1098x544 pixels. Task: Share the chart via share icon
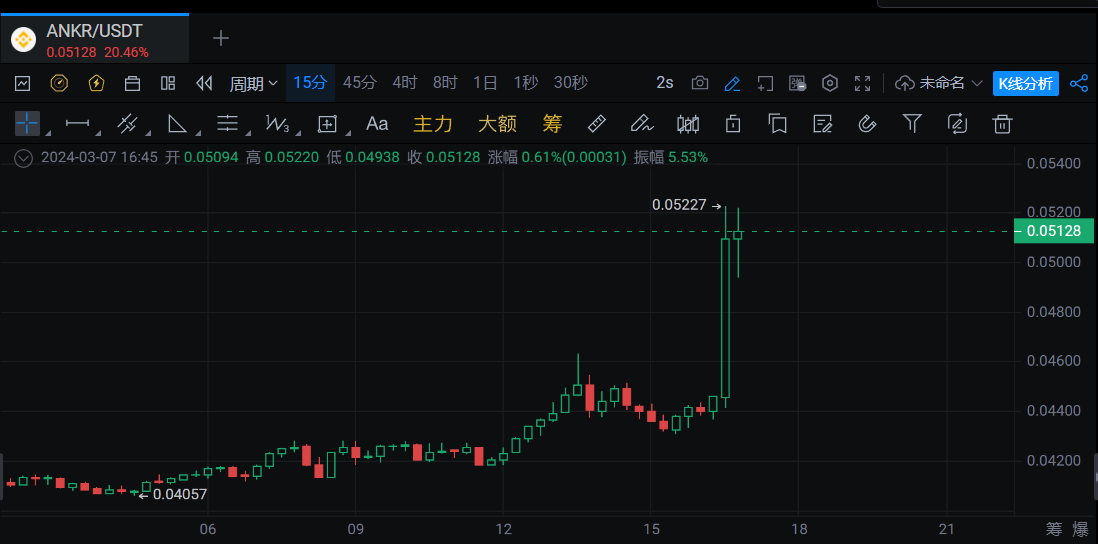coord(1079,83)
